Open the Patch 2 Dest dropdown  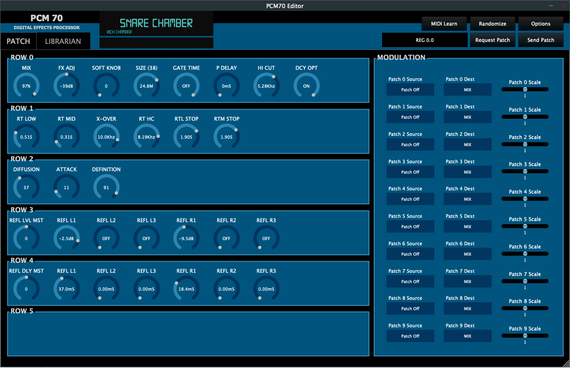[x=467, y=144]
